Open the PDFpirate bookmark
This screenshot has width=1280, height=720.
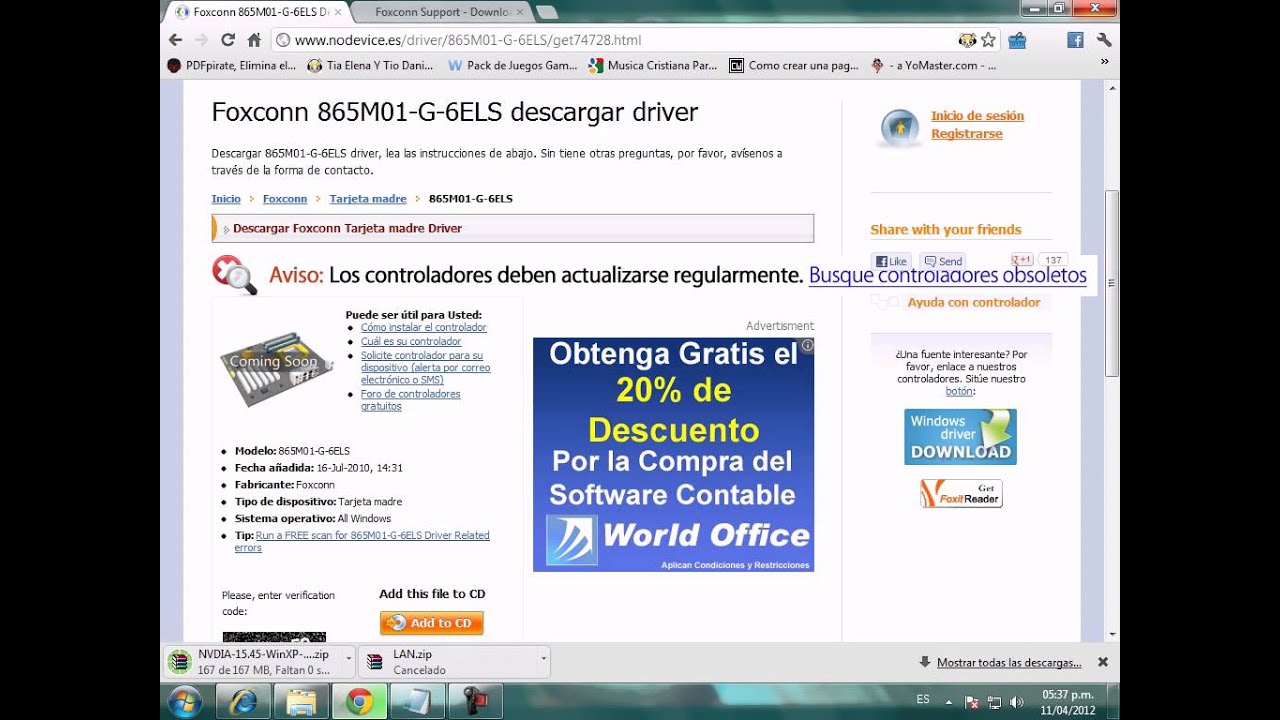232,66
